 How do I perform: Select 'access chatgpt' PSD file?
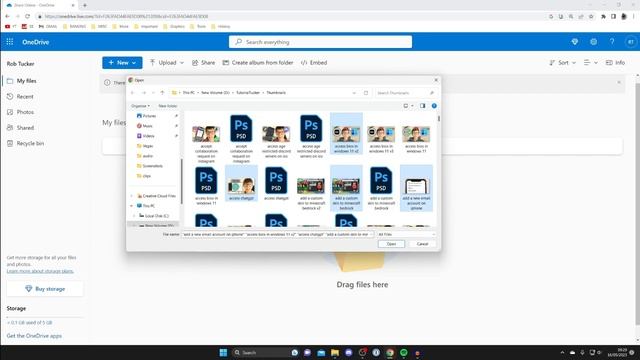coord(276,183)
